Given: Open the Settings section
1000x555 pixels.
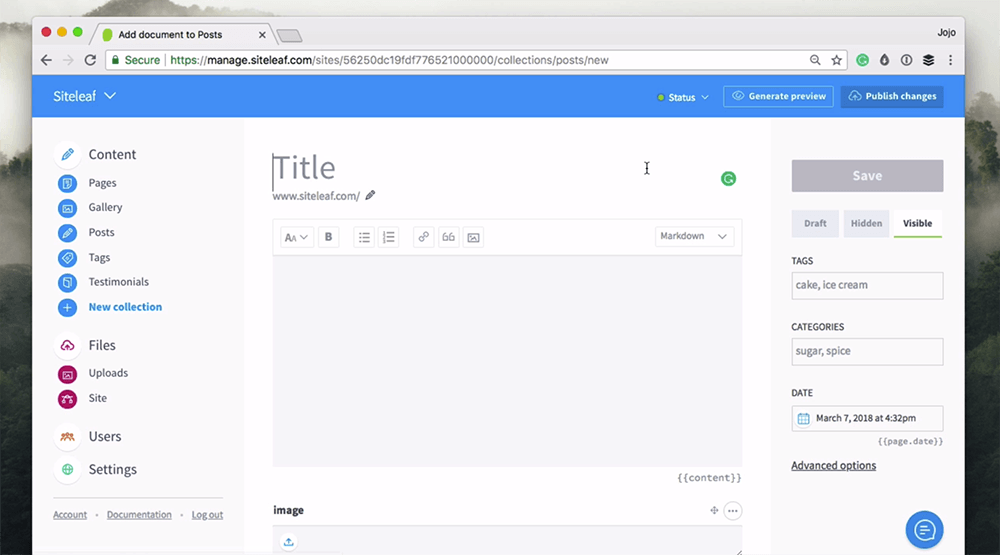Looking at the screenshot, I should pos(112,470).
